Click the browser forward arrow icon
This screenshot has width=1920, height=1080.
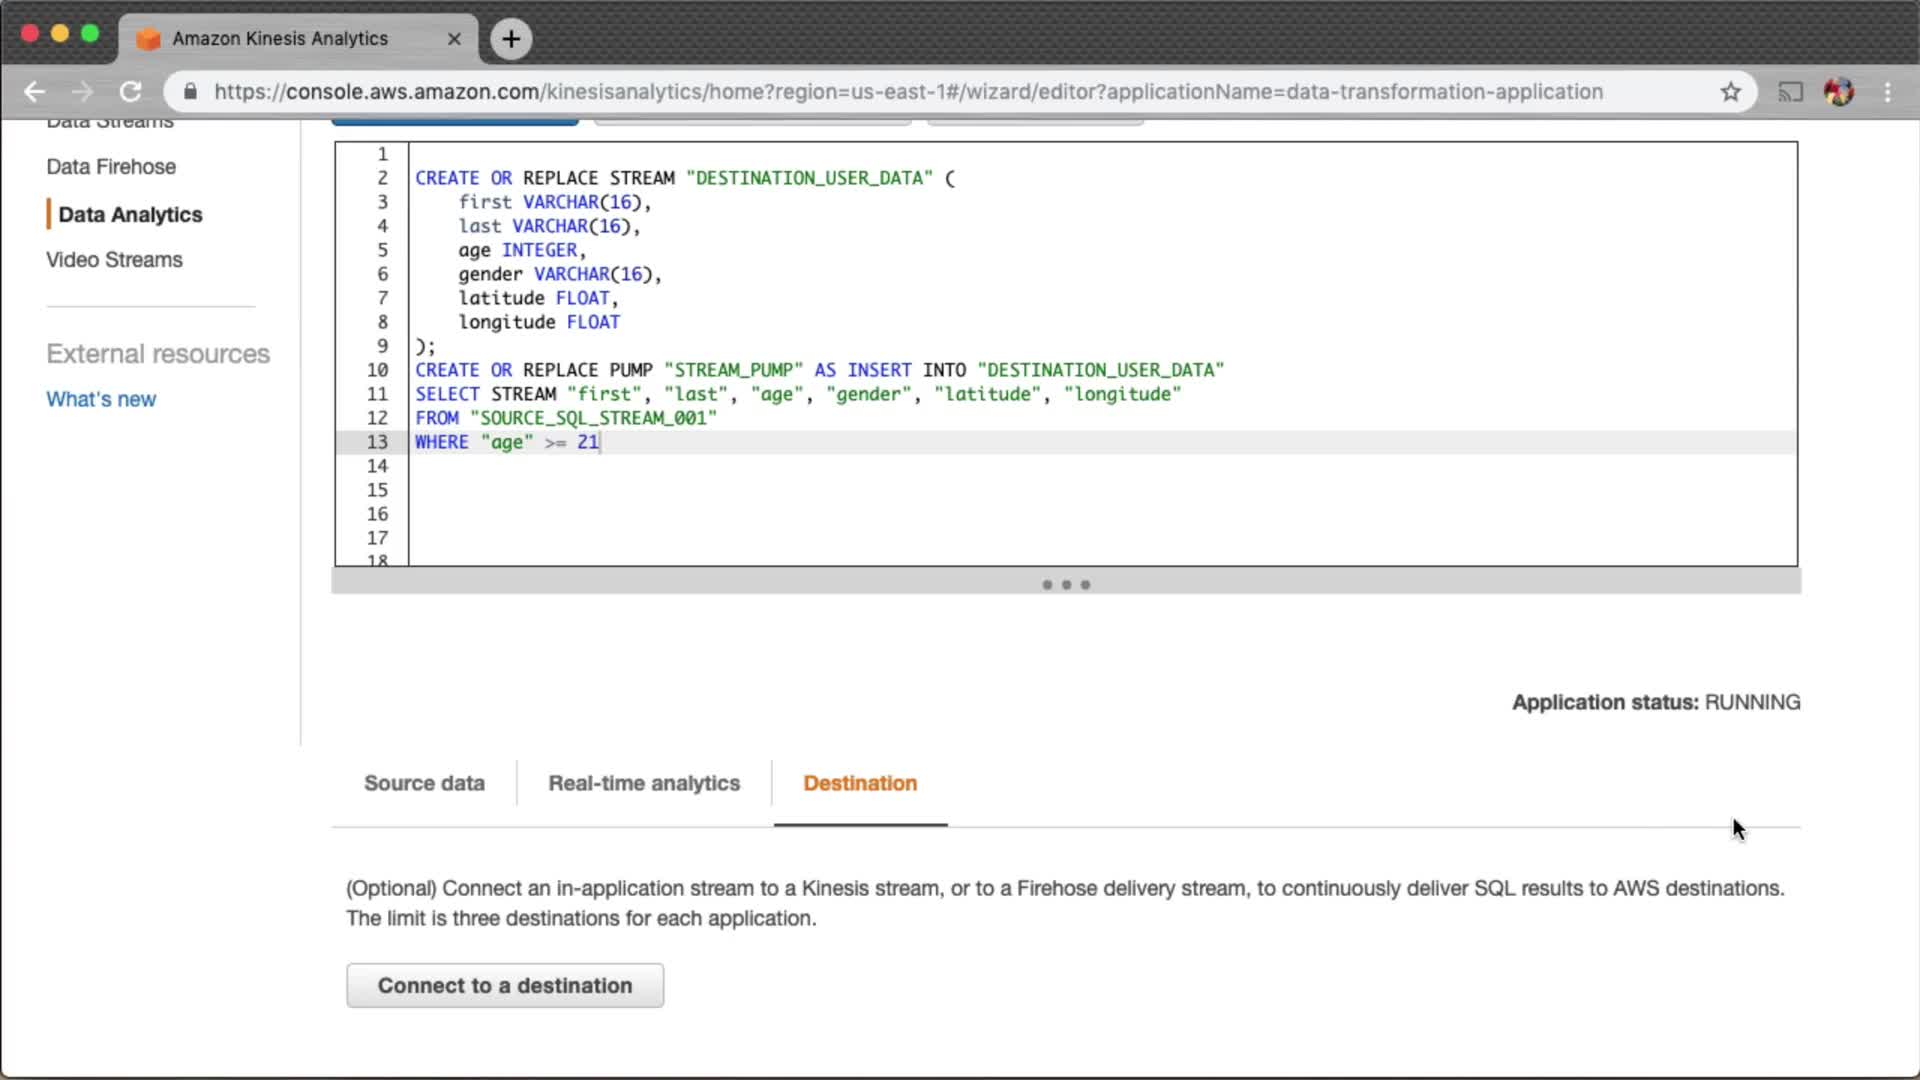coord(82,92)
